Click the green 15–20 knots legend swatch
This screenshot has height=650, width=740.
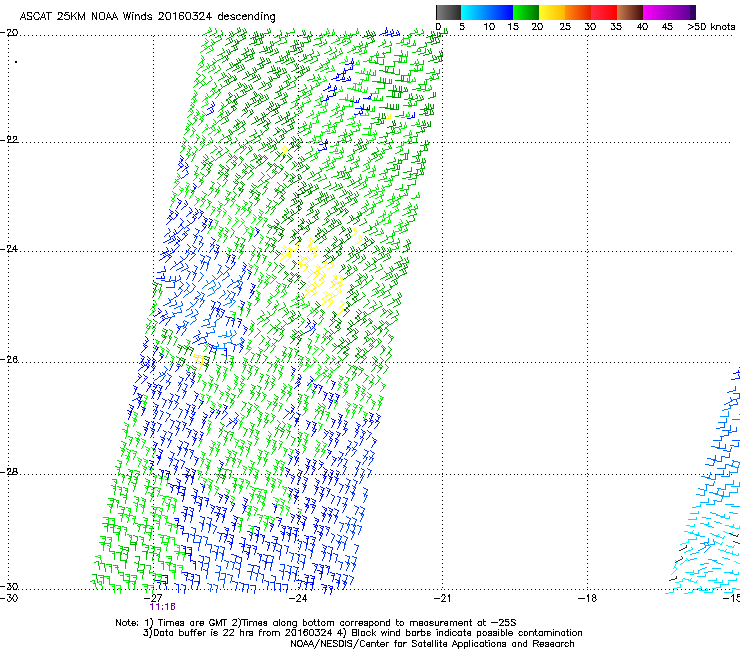[526, 12]
